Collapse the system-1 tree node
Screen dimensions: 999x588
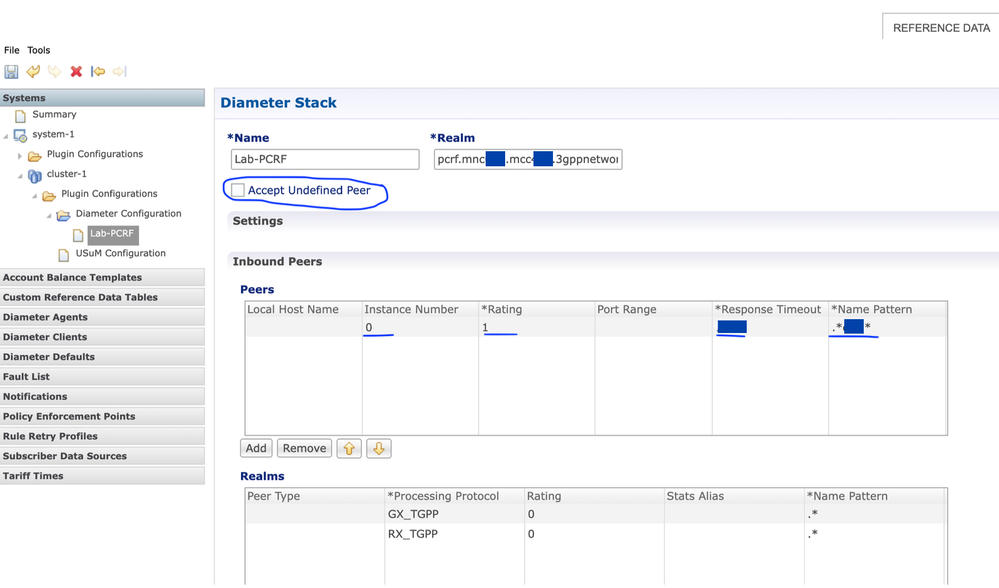point(6,136)
